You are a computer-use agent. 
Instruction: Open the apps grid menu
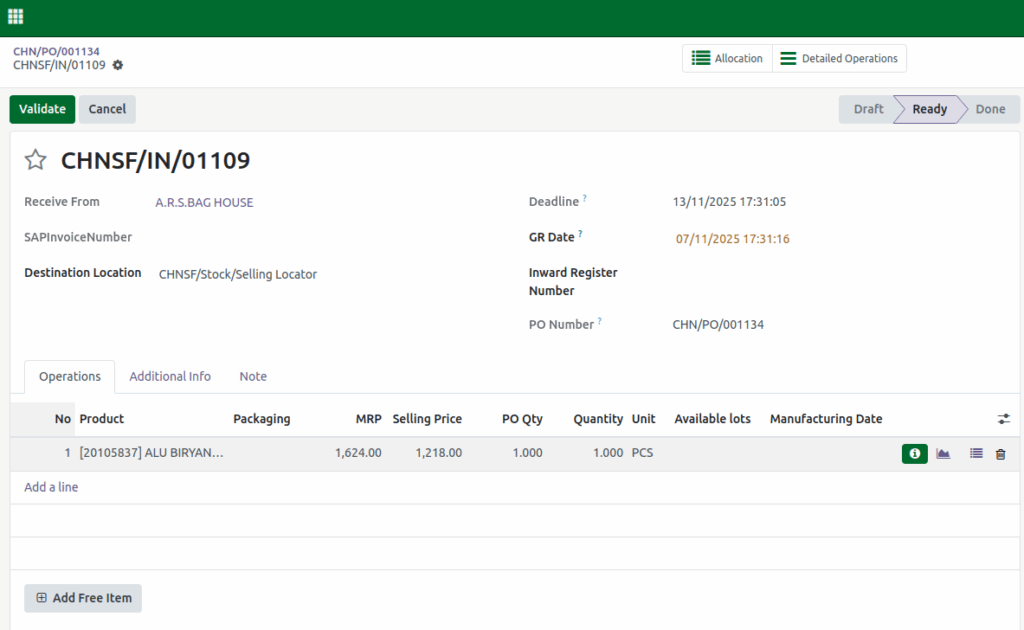pos(15,17)
